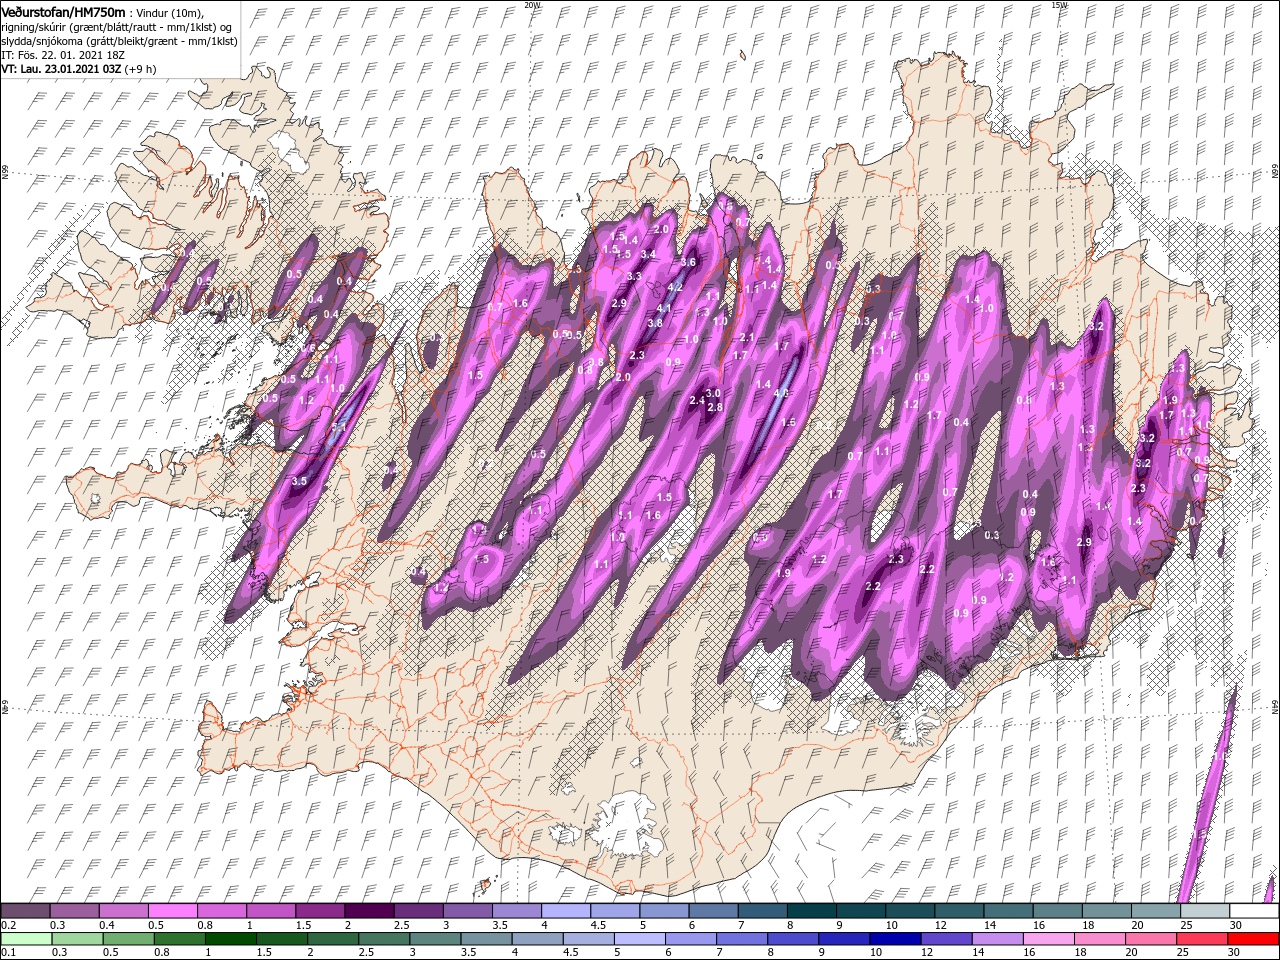Click the 3.6 precipitation value on the map
Image resolution: width=1280 pixels, height=960 pixels.
688,262
